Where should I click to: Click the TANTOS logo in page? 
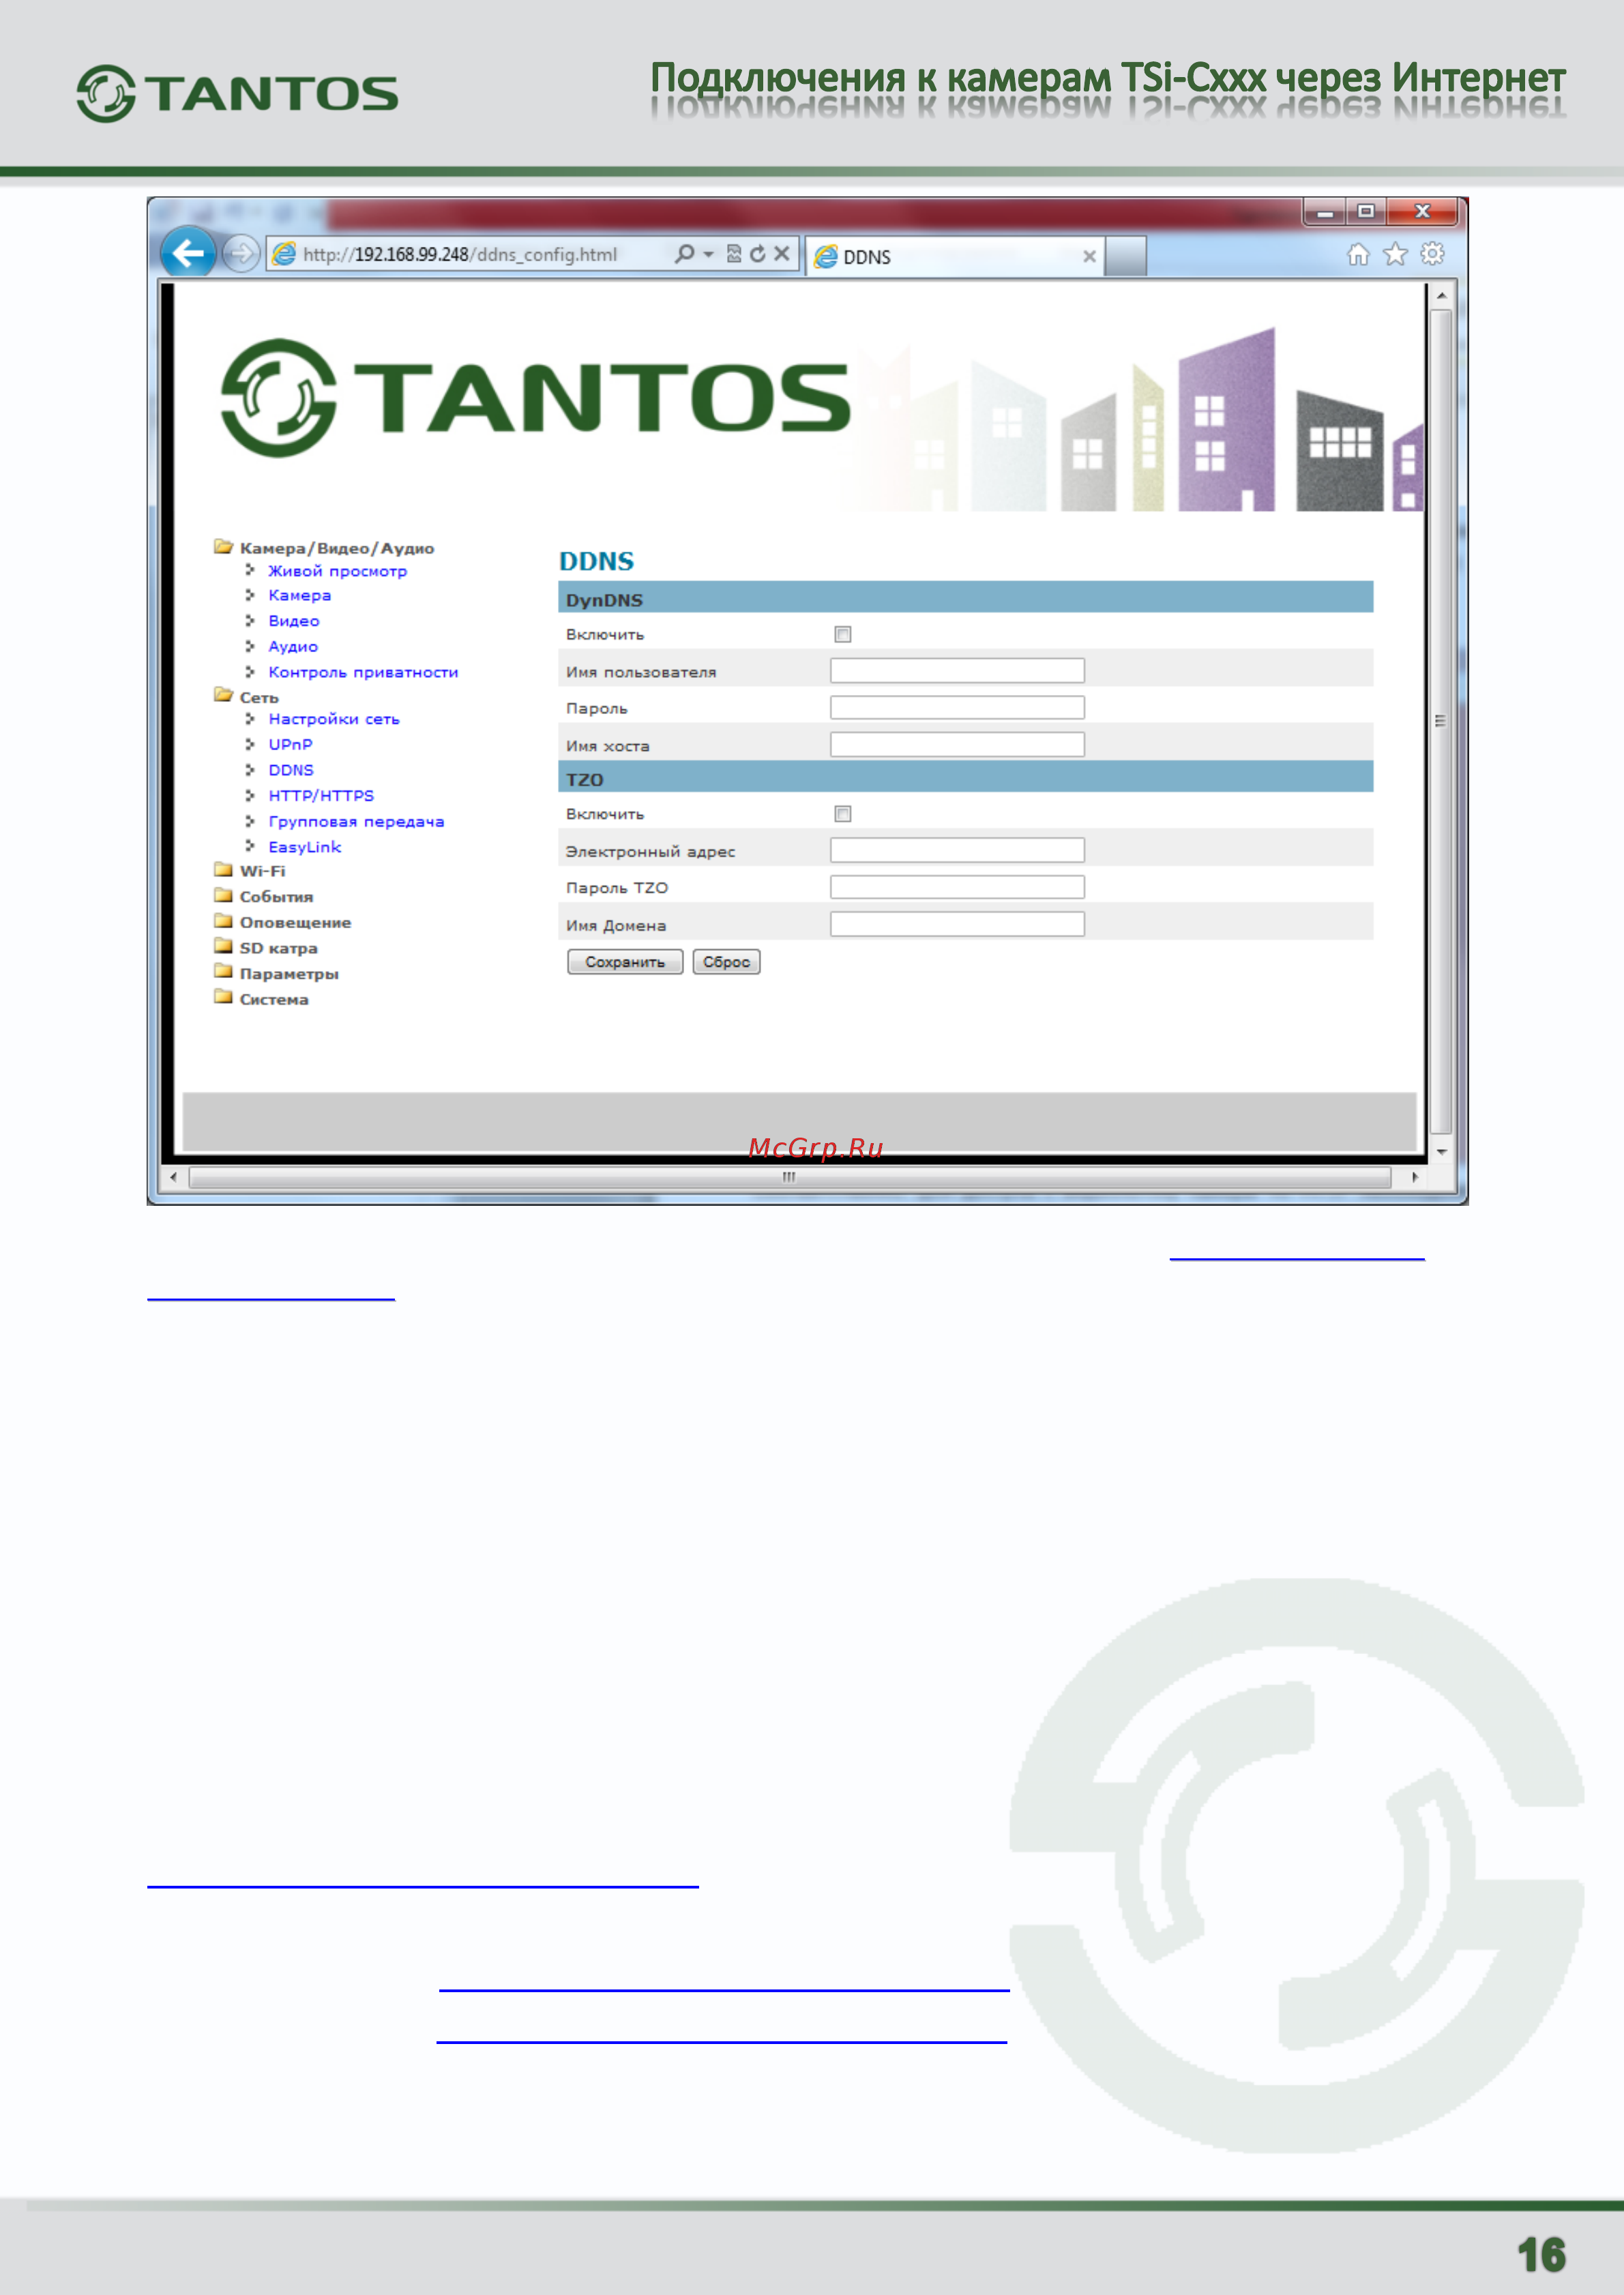pyautogui.click(x=535, y=398)
